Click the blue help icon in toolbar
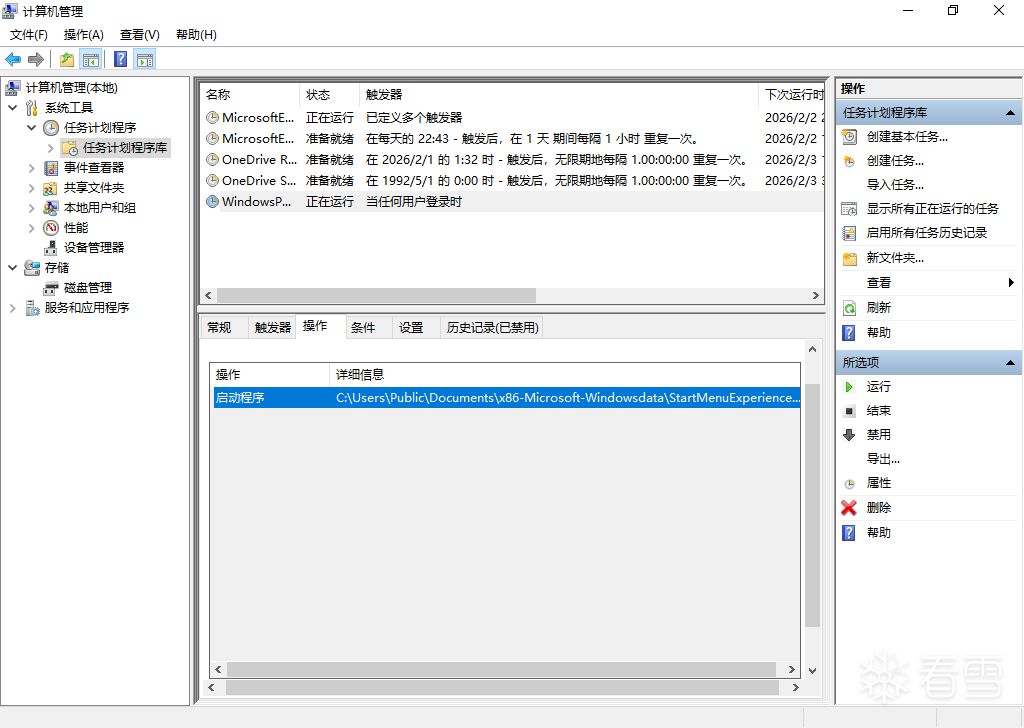1024x728 pixels. point(120,59)
